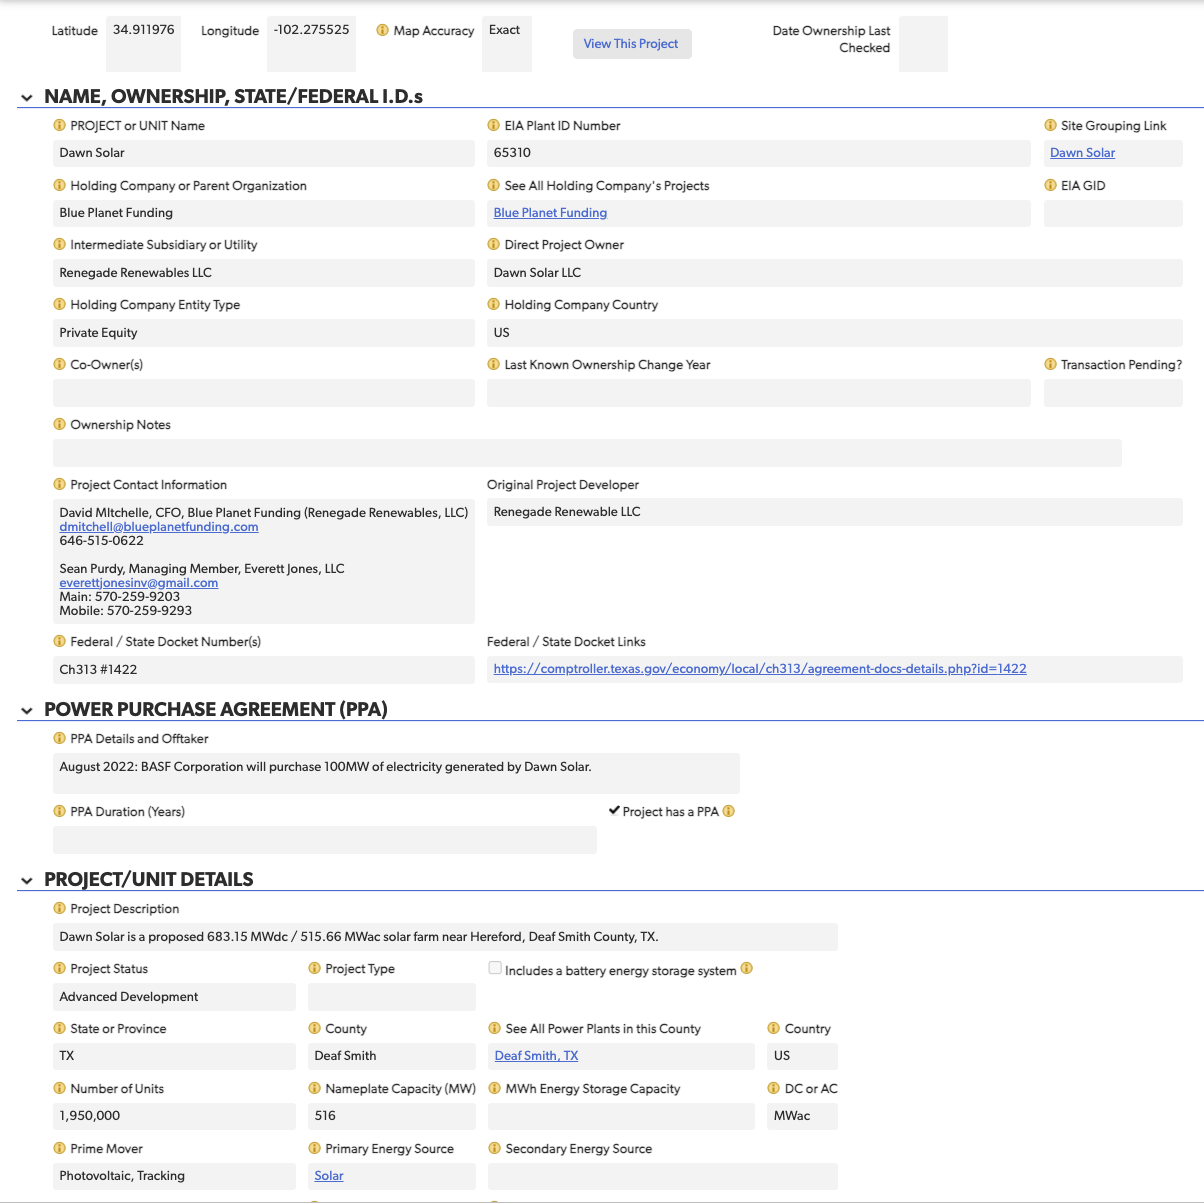Click info icon for Project Contact Information
The image size is (1204, 1203).
59,484
